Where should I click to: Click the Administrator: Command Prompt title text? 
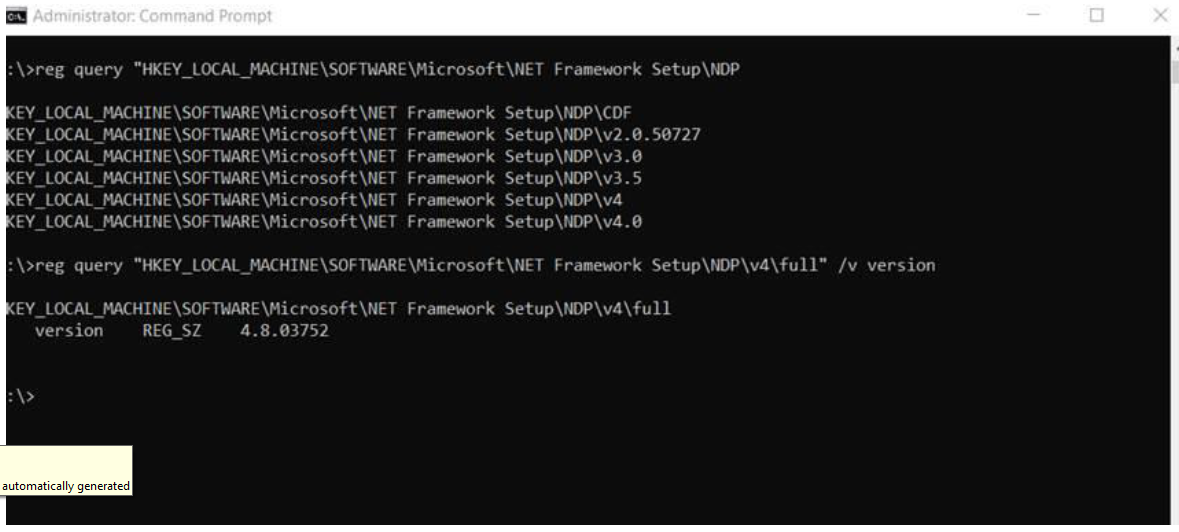153,16
